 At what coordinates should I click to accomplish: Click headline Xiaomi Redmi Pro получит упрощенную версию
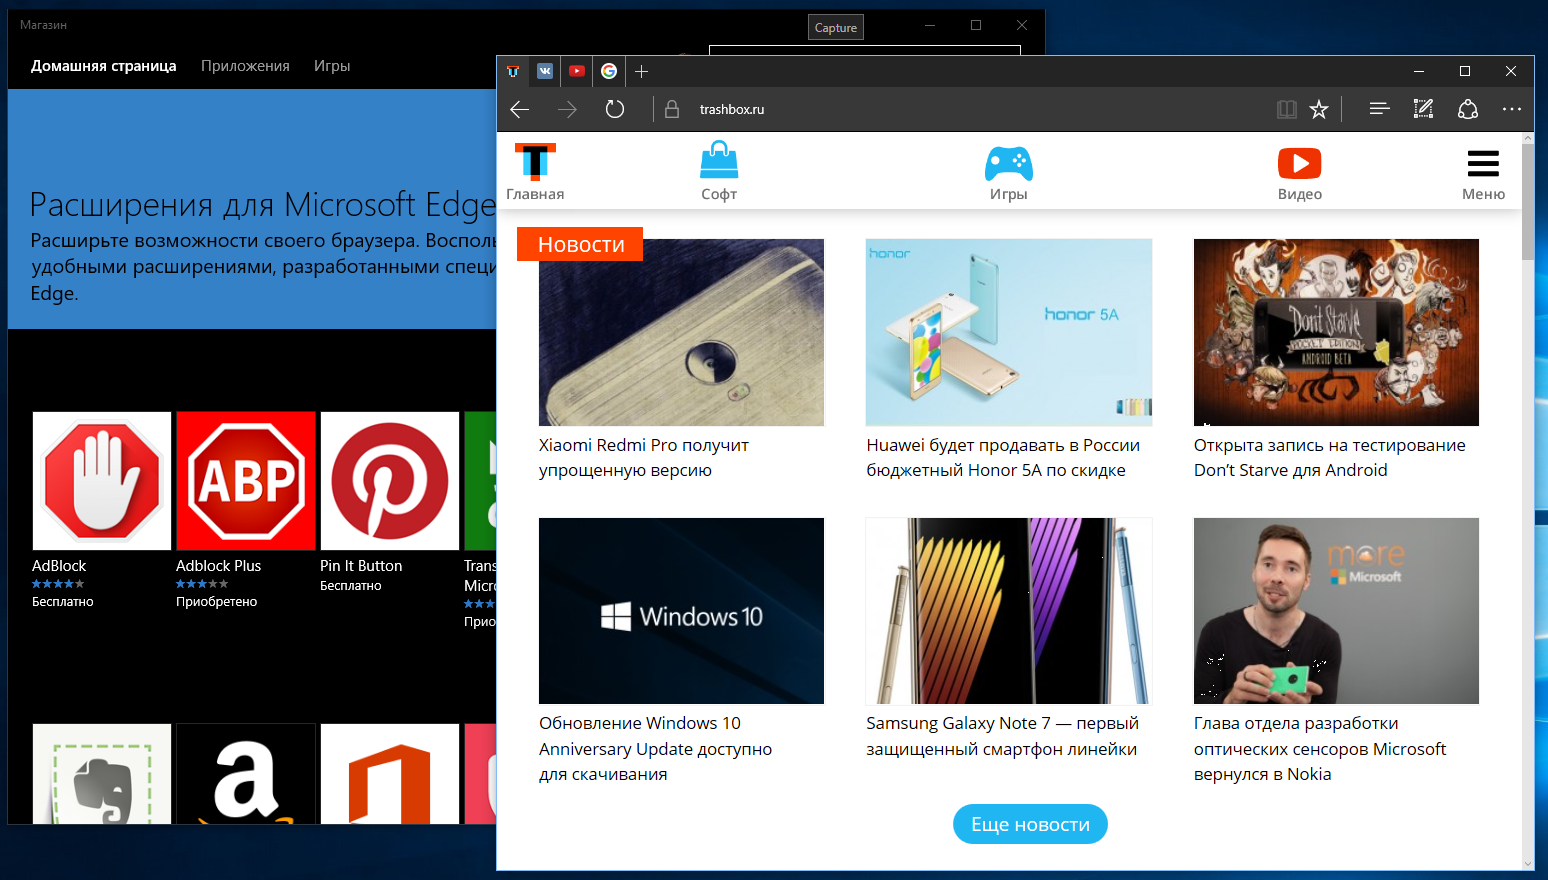pyautogui.click(x=644, y=458)
